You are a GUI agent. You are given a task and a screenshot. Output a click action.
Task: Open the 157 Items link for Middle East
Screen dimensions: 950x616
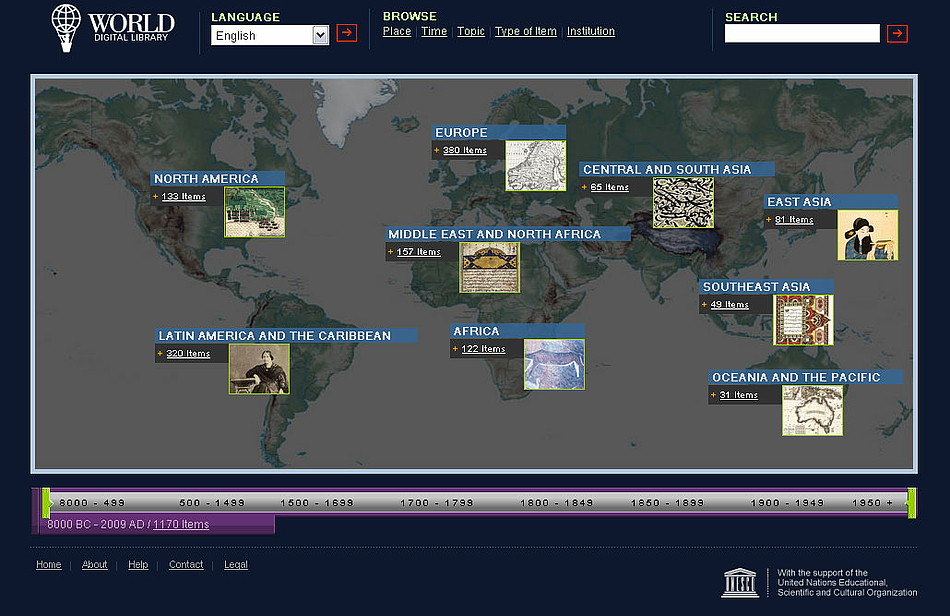click(419, 251)
